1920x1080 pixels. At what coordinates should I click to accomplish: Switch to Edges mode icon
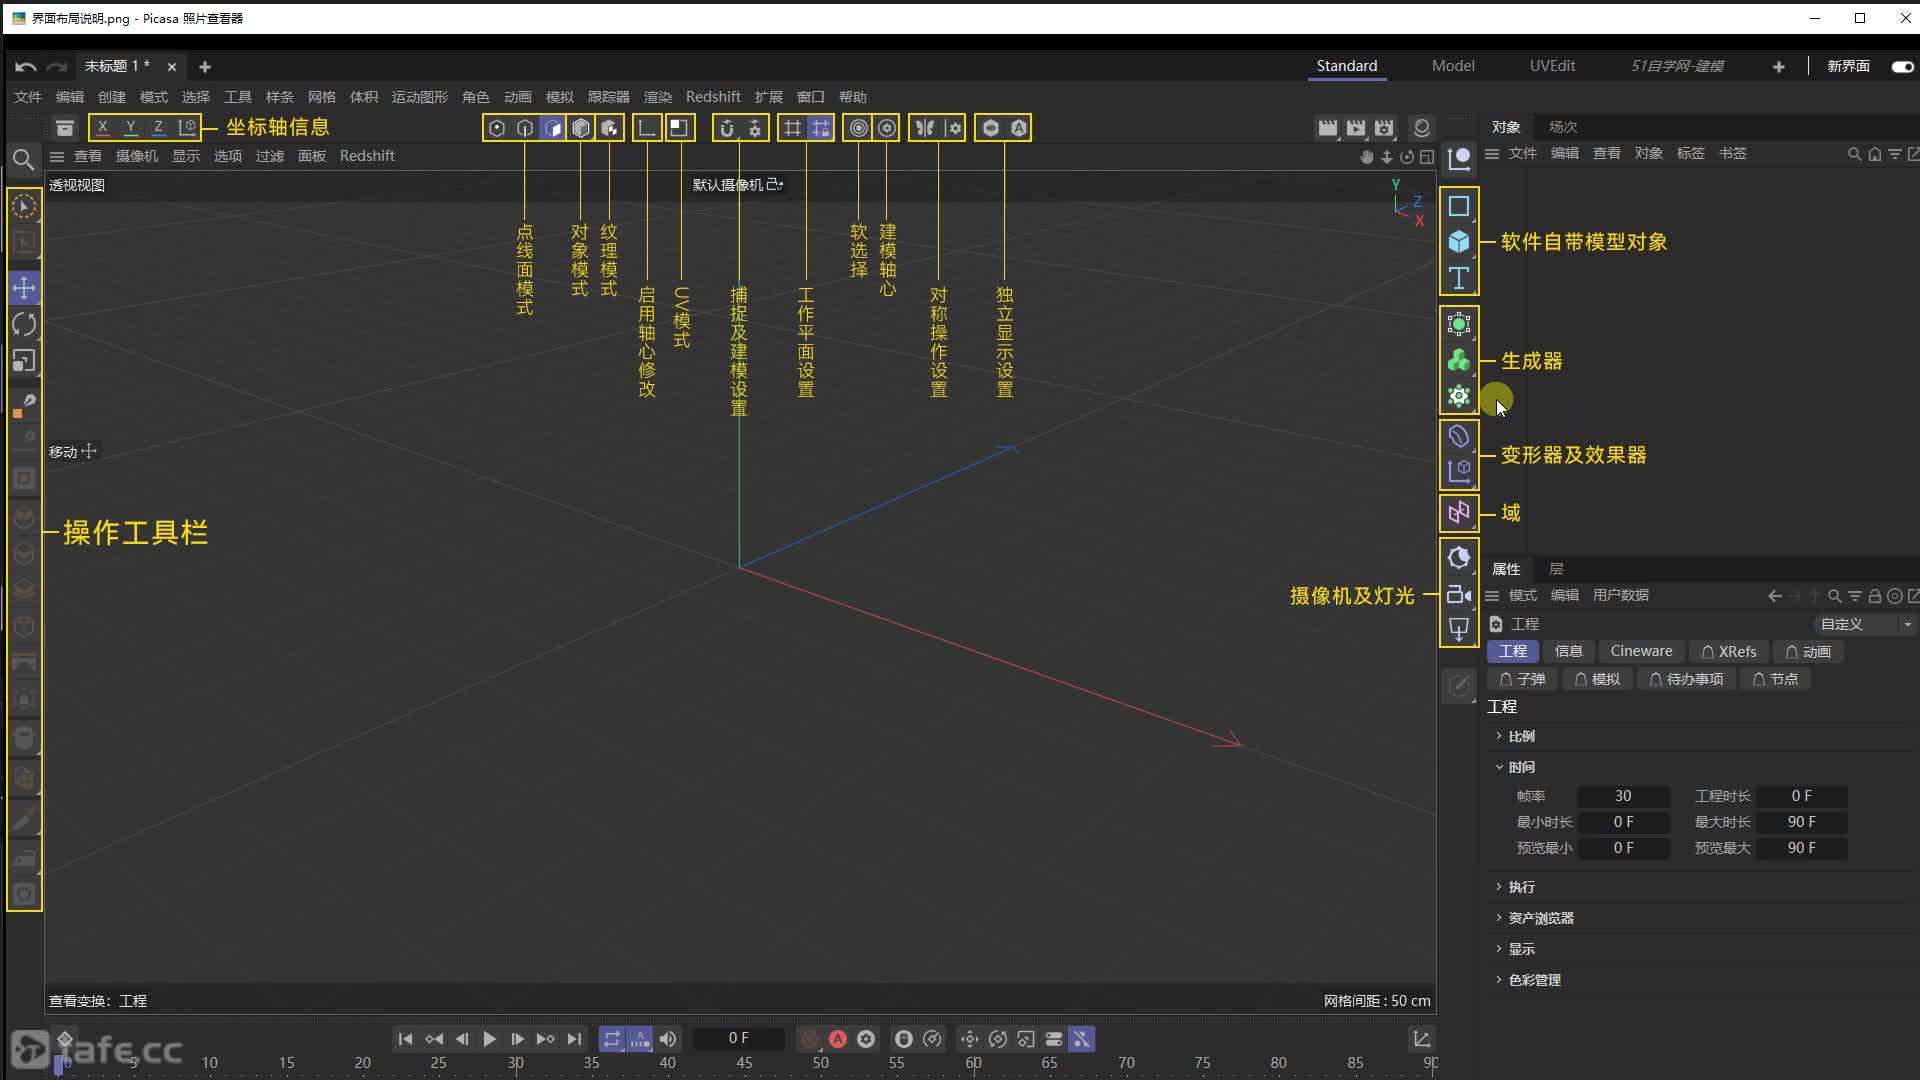point(525,128)
